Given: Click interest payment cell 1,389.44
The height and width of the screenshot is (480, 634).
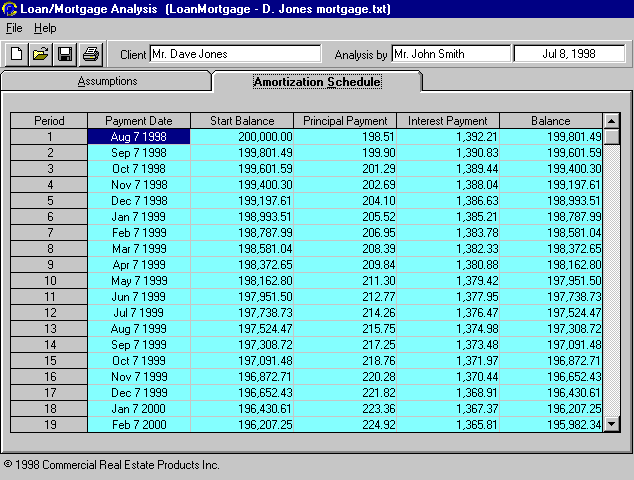Looking at the screenshot, I should 448,169.
